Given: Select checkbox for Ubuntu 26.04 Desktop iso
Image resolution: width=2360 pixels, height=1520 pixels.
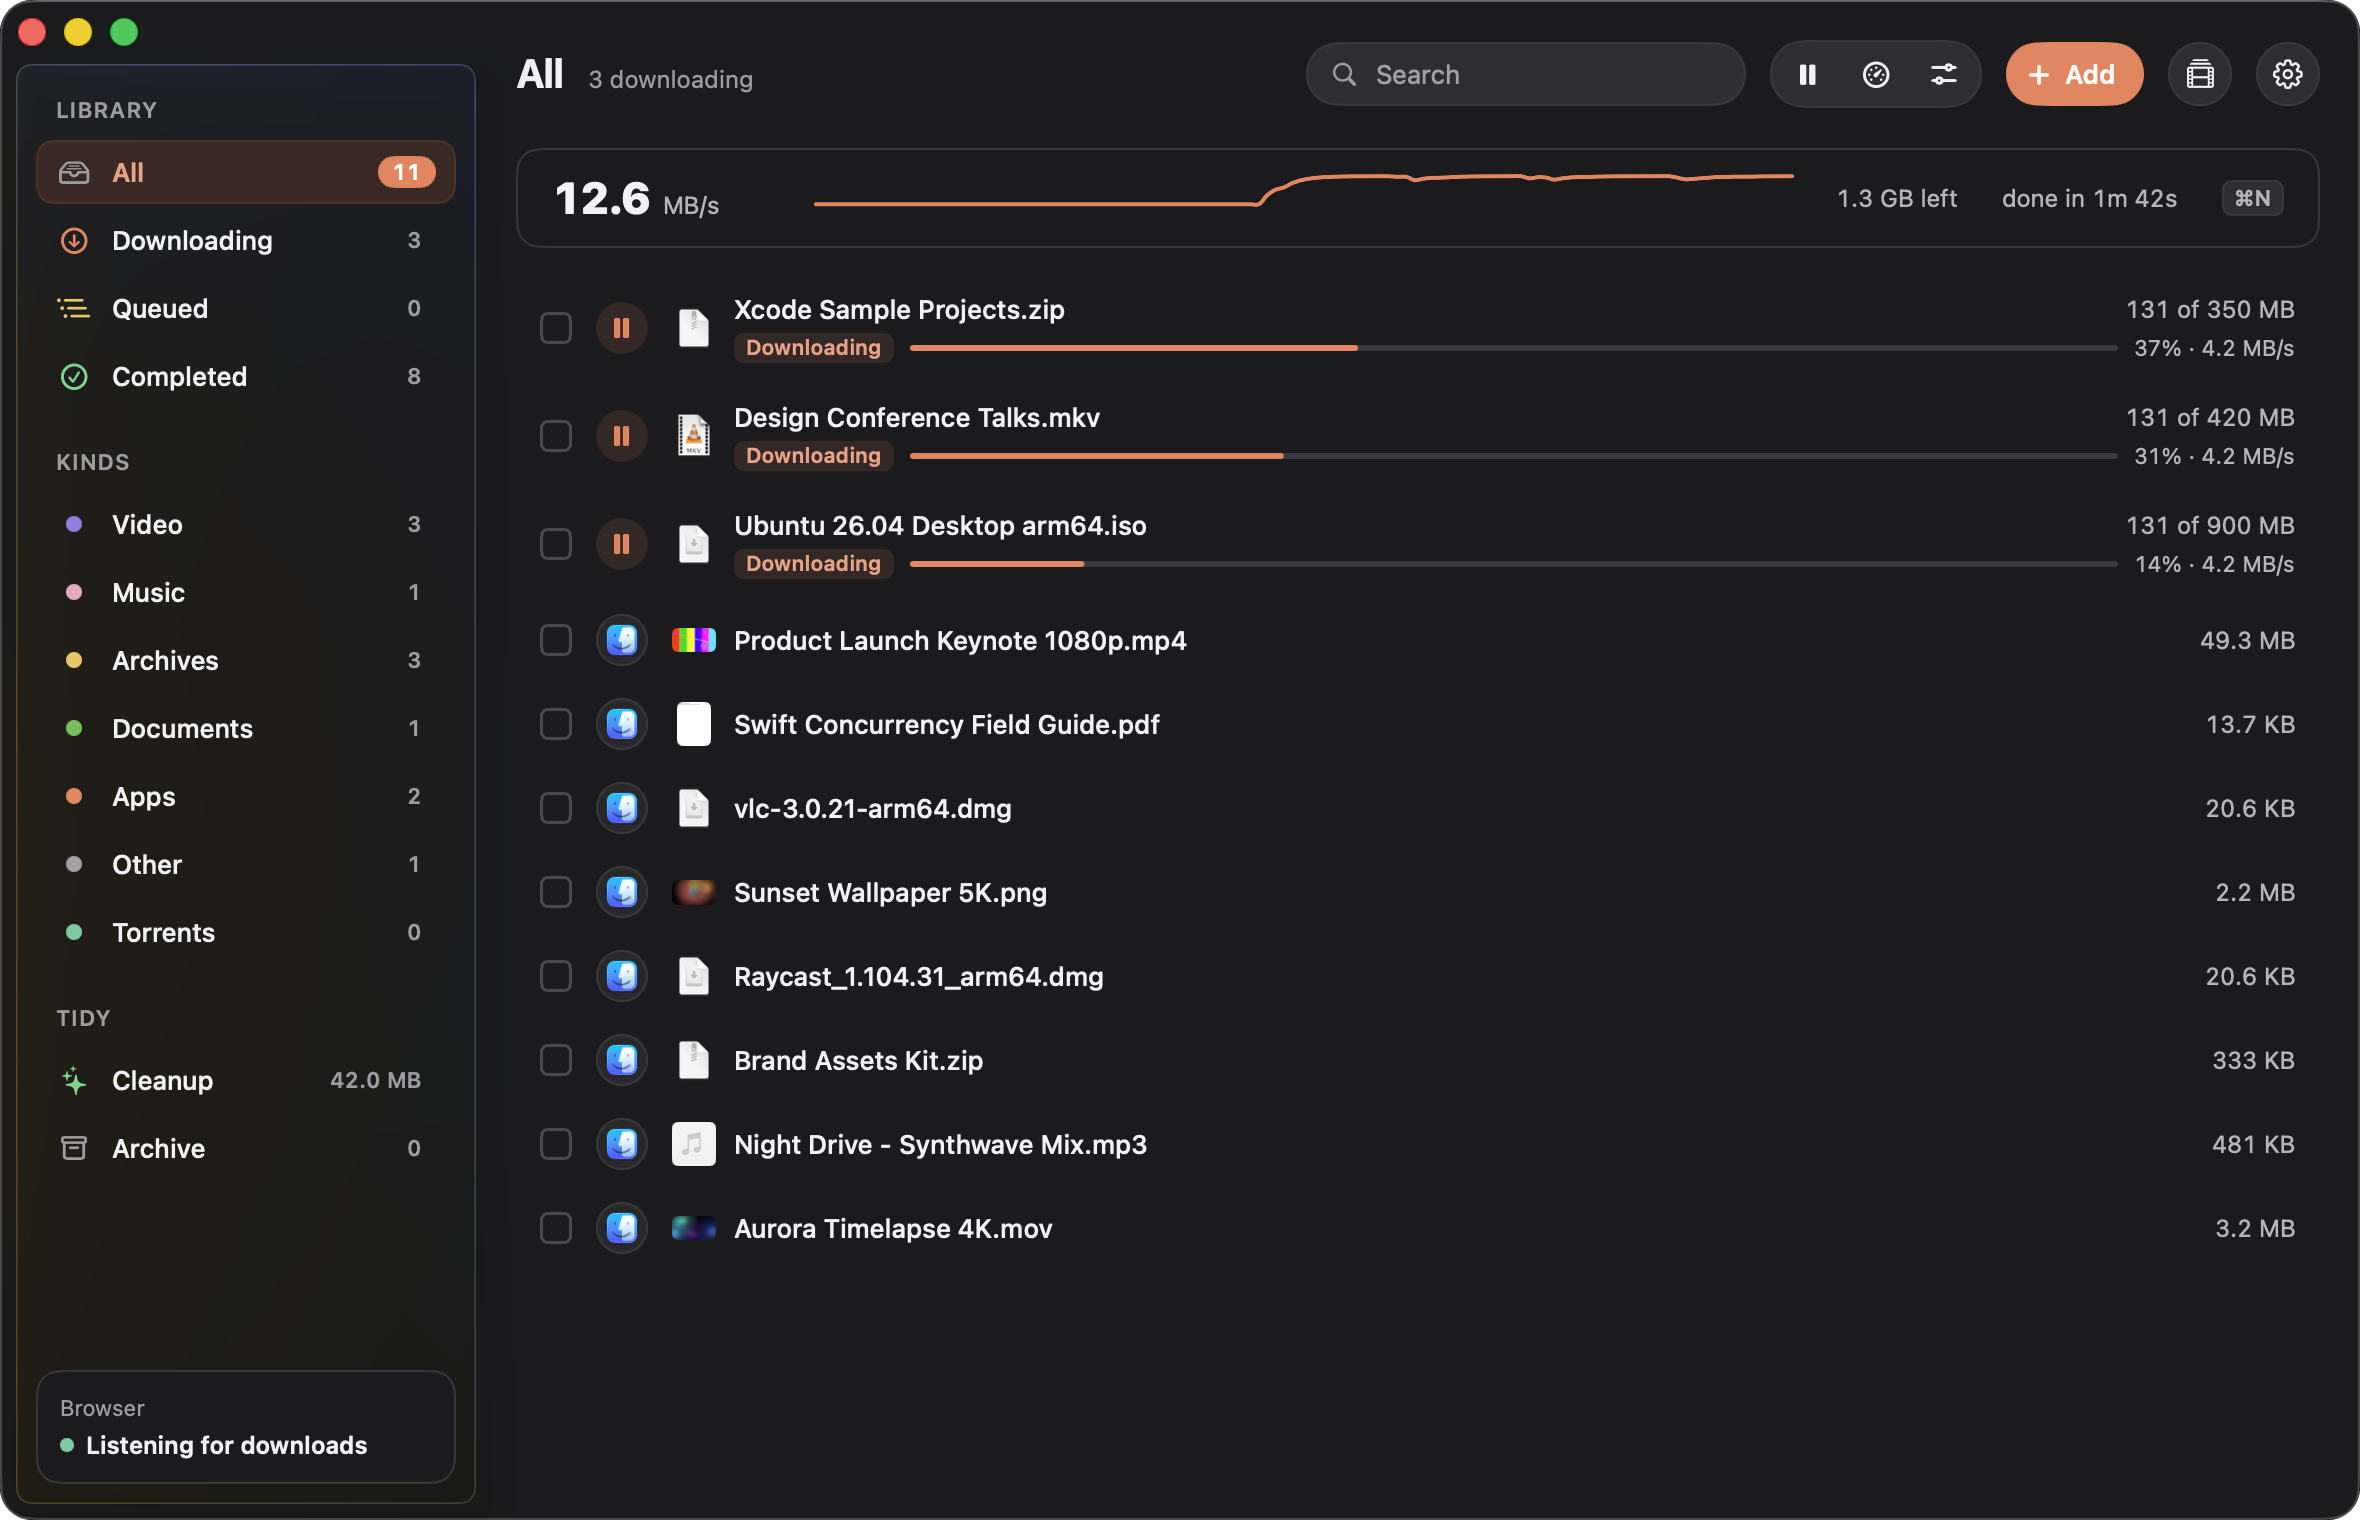Looking at the screenshot, I should [556, 544].
